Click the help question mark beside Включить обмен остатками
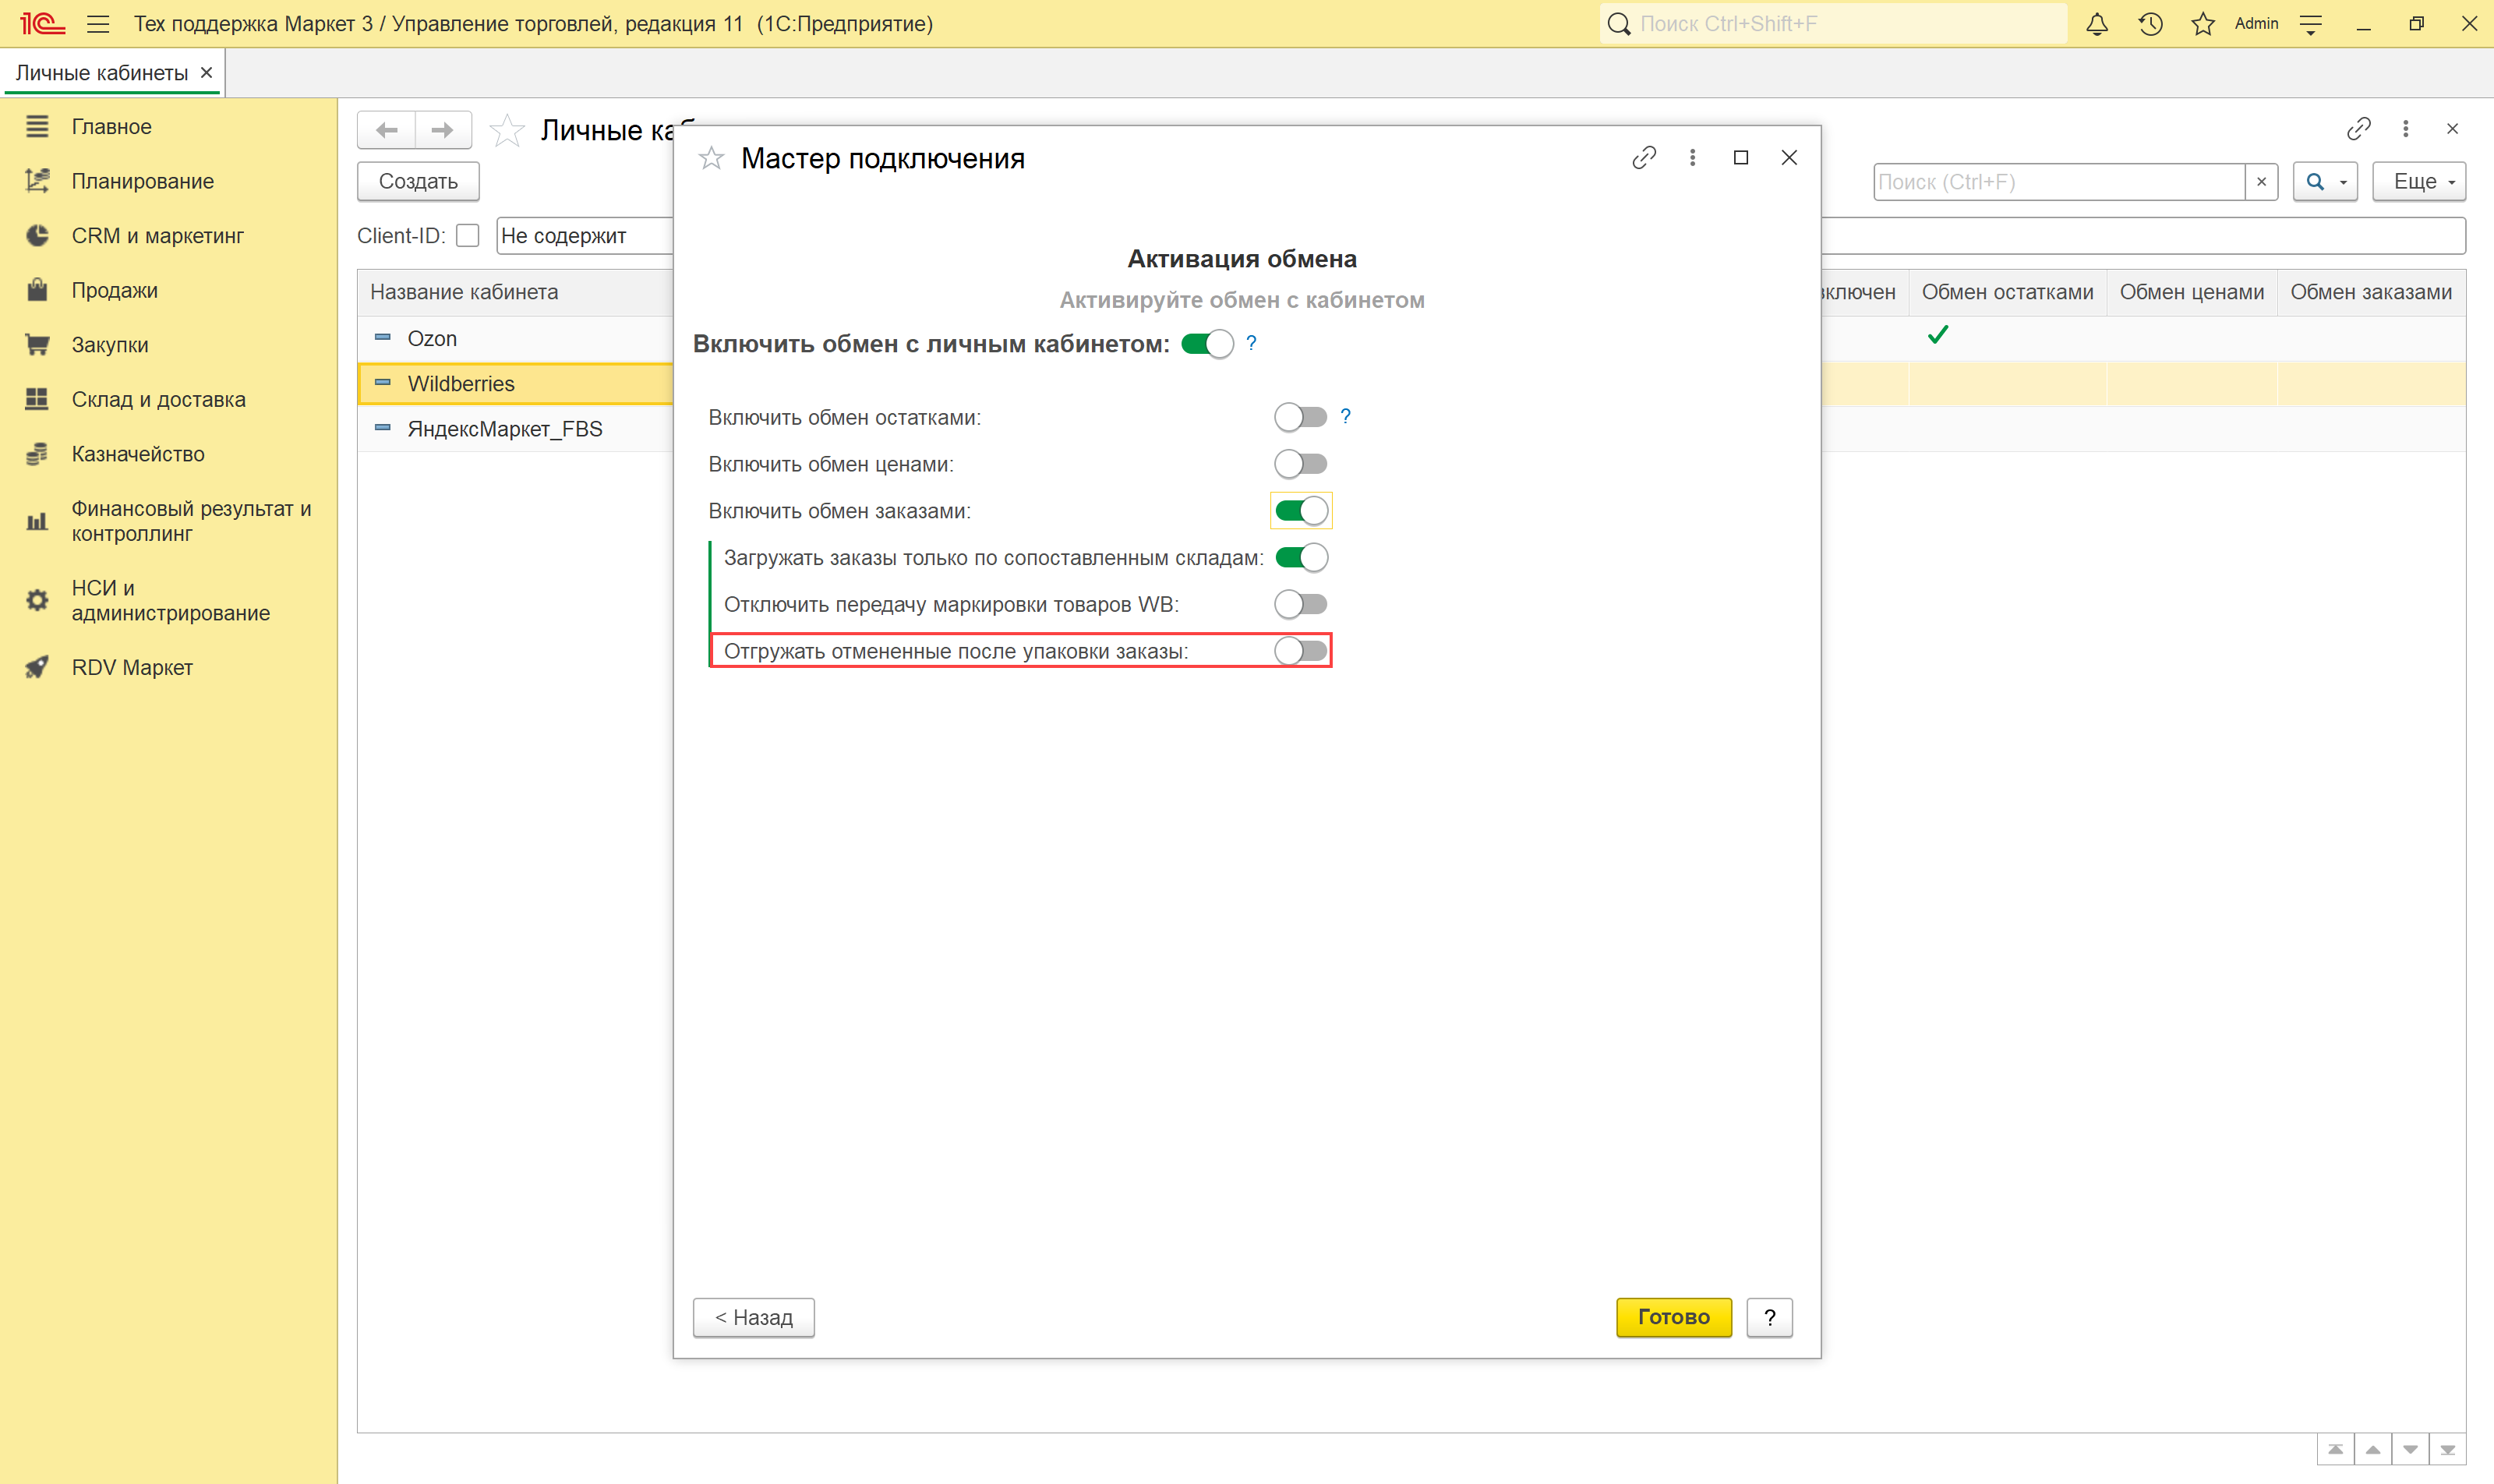 tap(1345, 416)
